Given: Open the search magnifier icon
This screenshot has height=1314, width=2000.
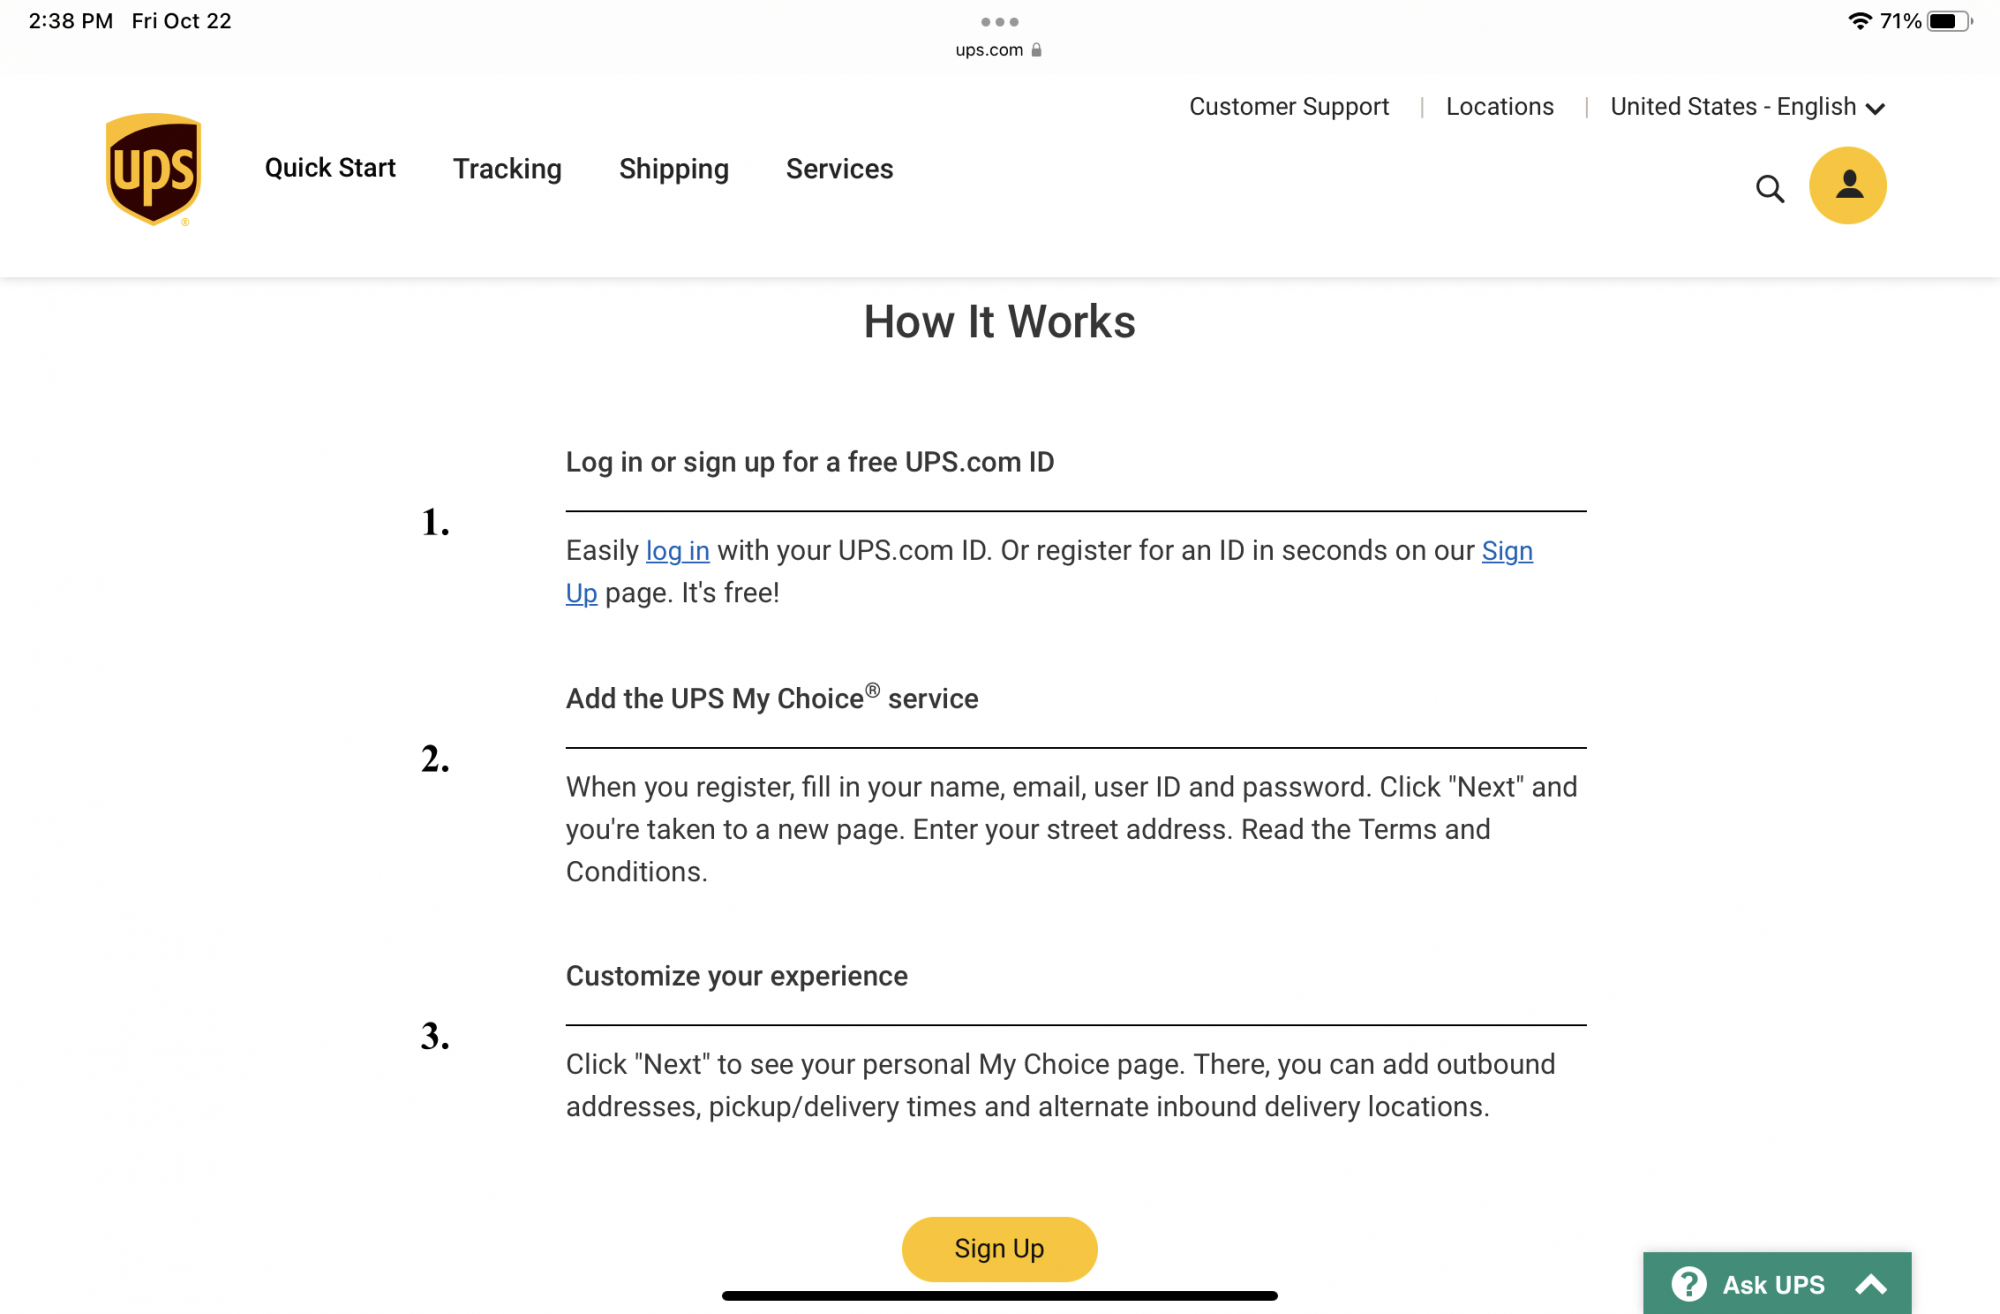Looking at the screenshot, I should (x=1769, y=188).
